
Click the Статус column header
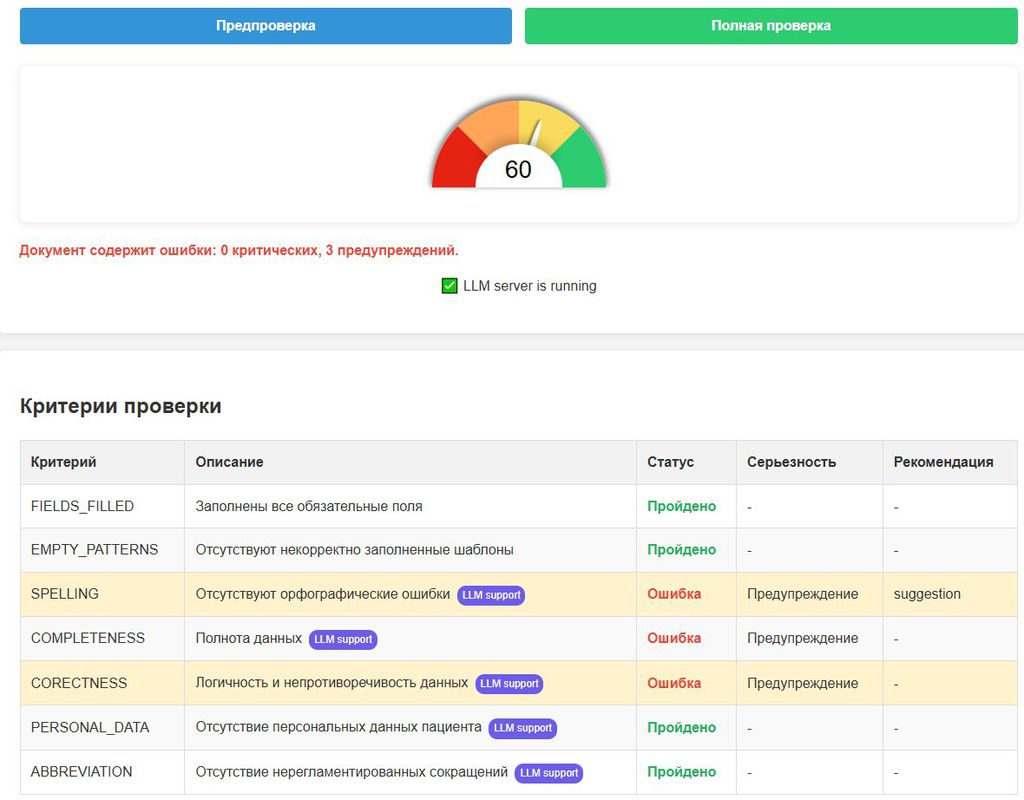(x=670, y=462)
